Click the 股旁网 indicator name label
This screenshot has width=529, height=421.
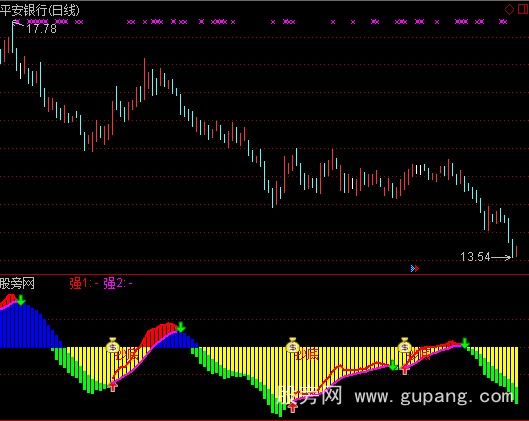[x=17, y=283]
